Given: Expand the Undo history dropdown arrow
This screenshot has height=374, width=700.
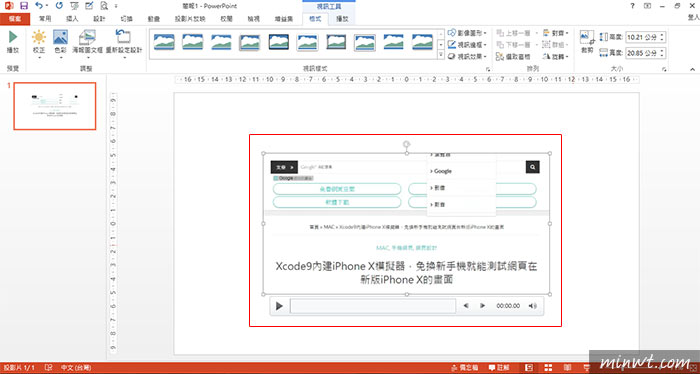Looking at the screenshot, I should (x=47, y=6).
